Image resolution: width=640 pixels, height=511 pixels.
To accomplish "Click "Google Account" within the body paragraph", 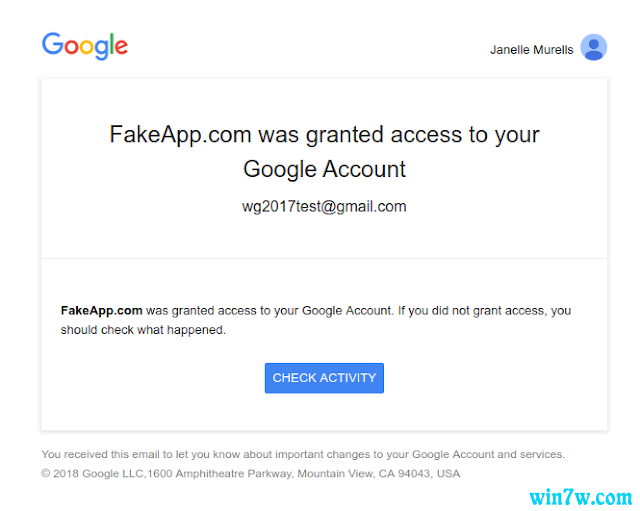I will [347, 311].
